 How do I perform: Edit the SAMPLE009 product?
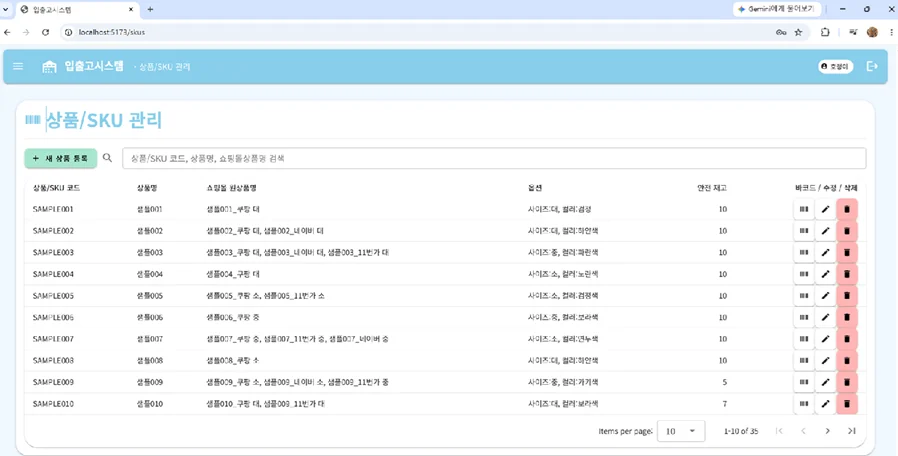coord(825,382)
